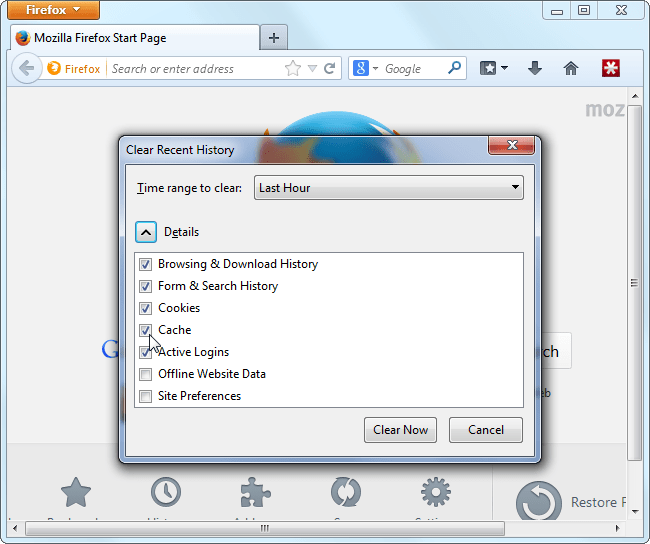This screenshot has width=650, height=544.
Task: Open the downloads arrow icon
Action: pyautogui.click(x=535, y=68)
